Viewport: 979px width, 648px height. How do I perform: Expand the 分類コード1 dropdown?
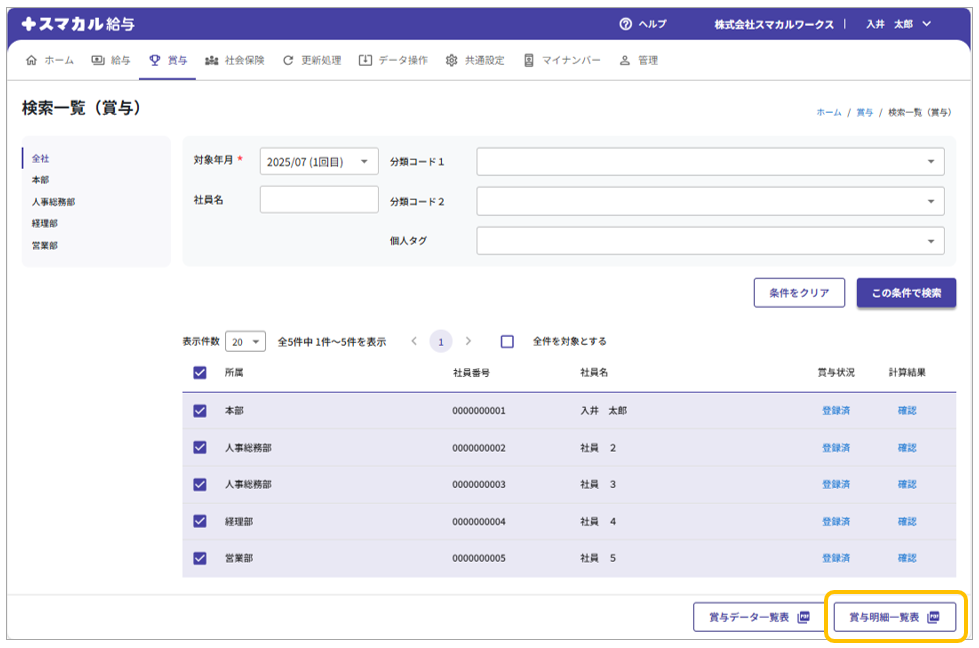710,162
